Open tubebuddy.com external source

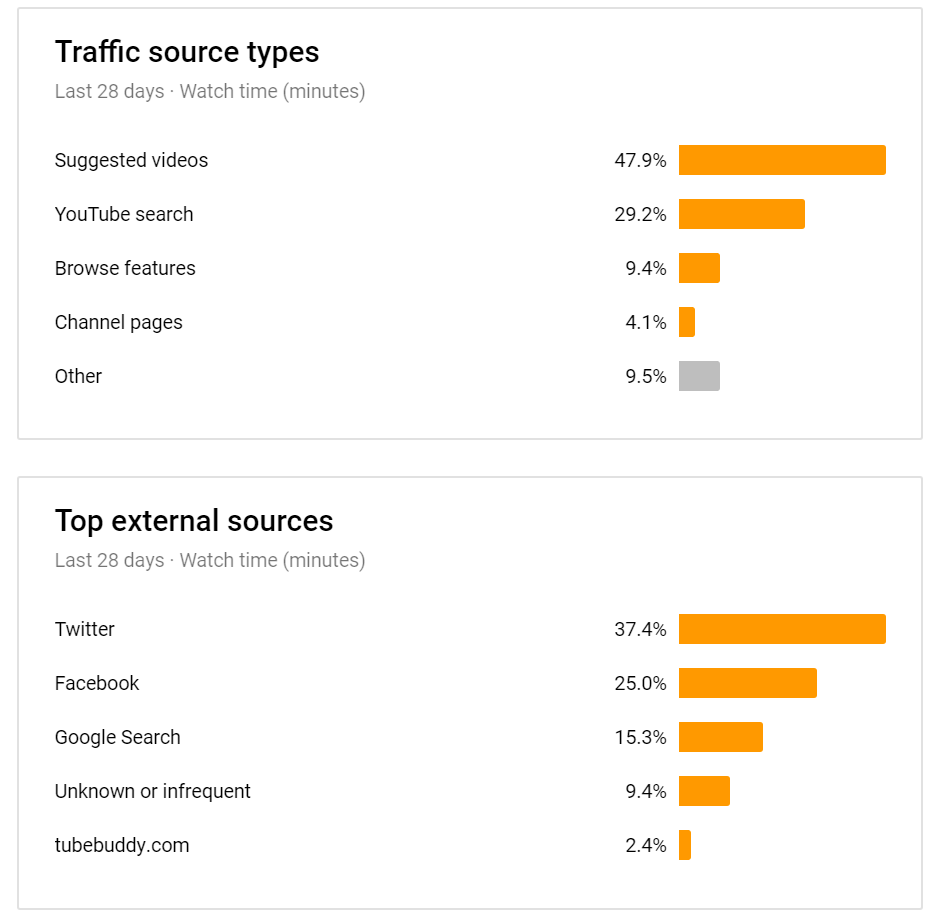pos(122,845)
